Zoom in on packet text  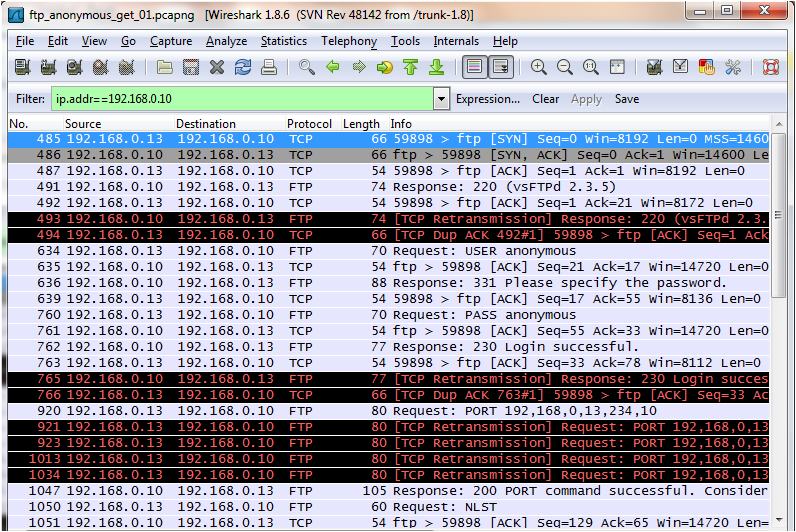pyautogui.click(x=538, y=67)
